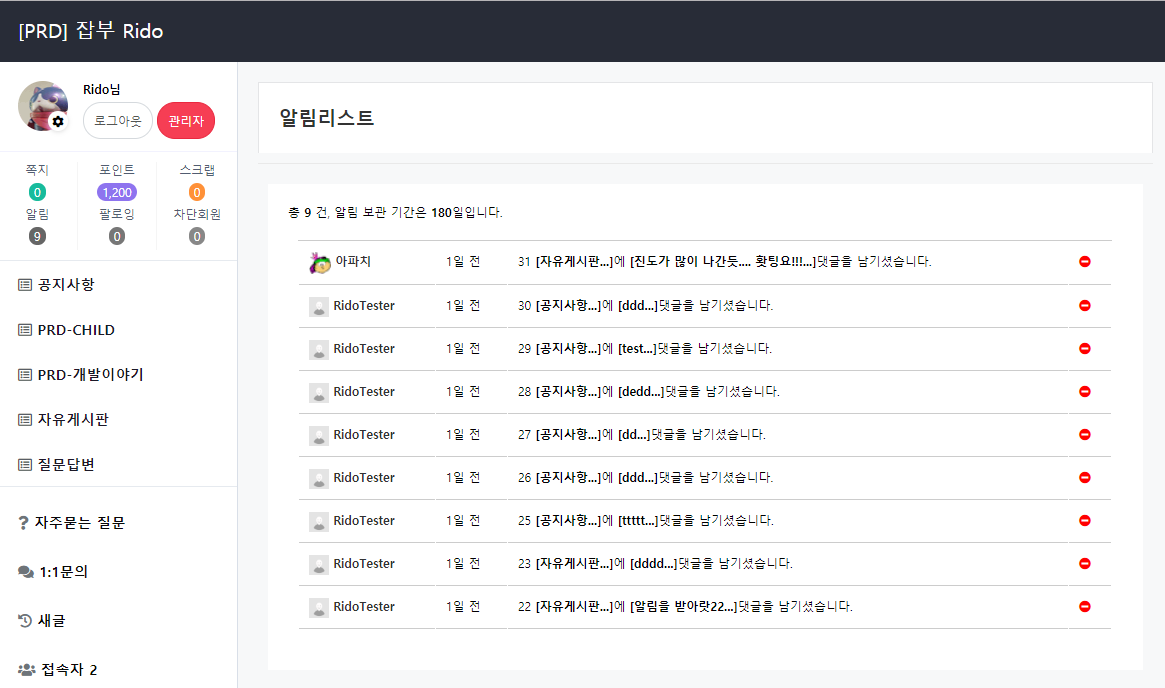Click the [PRD] 잡부 Rido site title

[x=91, y=31]
